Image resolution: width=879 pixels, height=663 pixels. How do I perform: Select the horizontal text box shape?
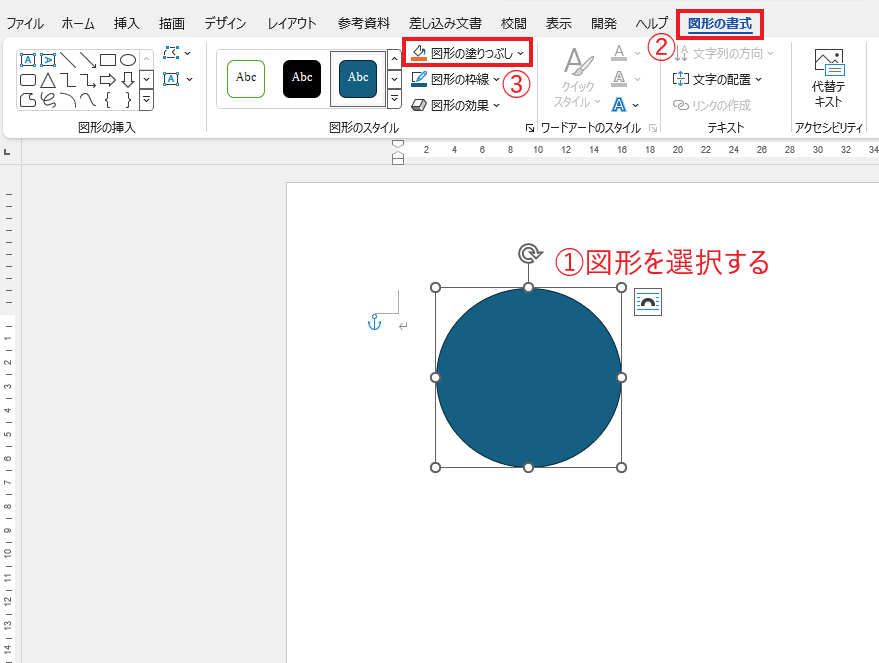pyautogui.click(x=27, y=60)
